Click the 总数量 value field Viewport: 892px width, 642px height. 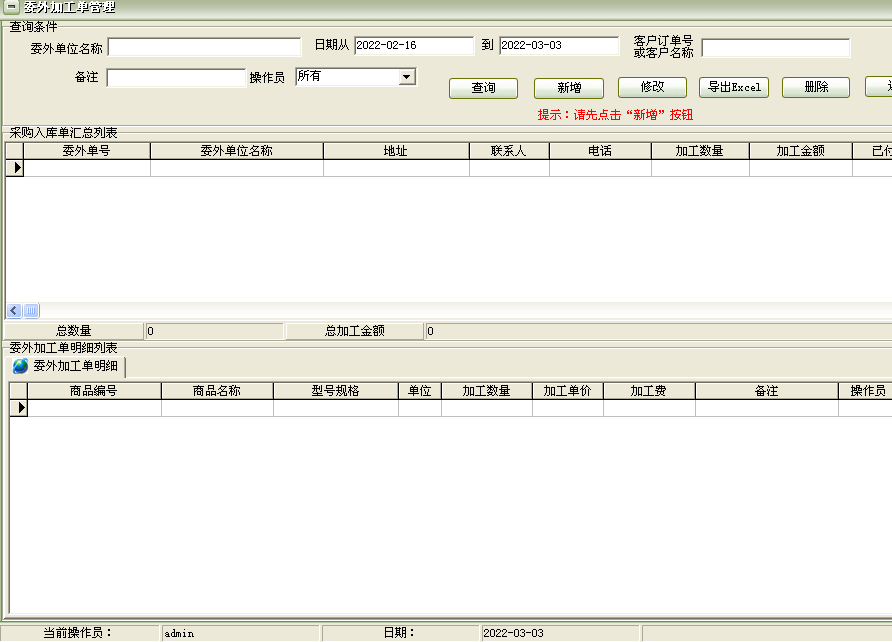point(214,331)
